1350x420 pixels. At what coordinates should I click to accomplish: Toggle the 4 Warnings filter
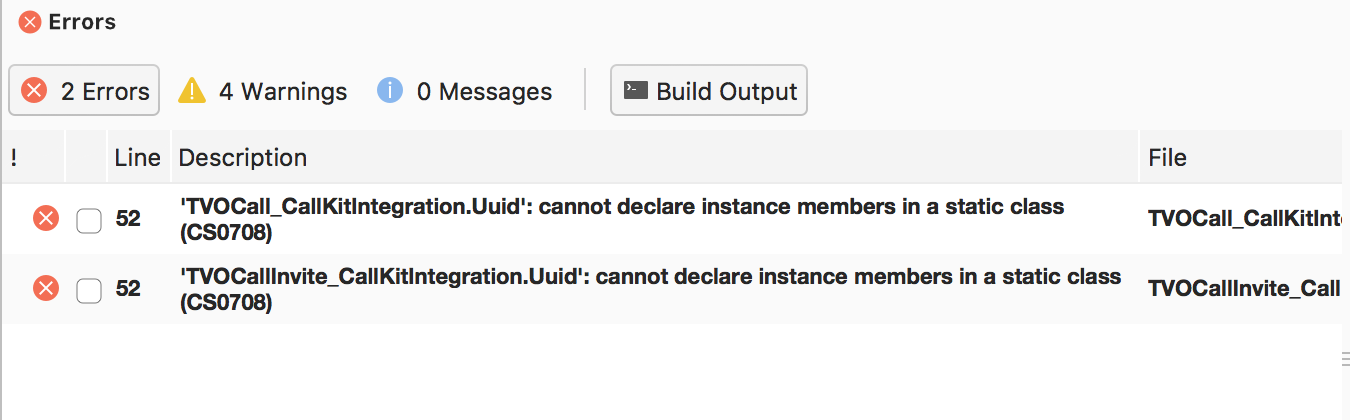click(x=262, y=91)
